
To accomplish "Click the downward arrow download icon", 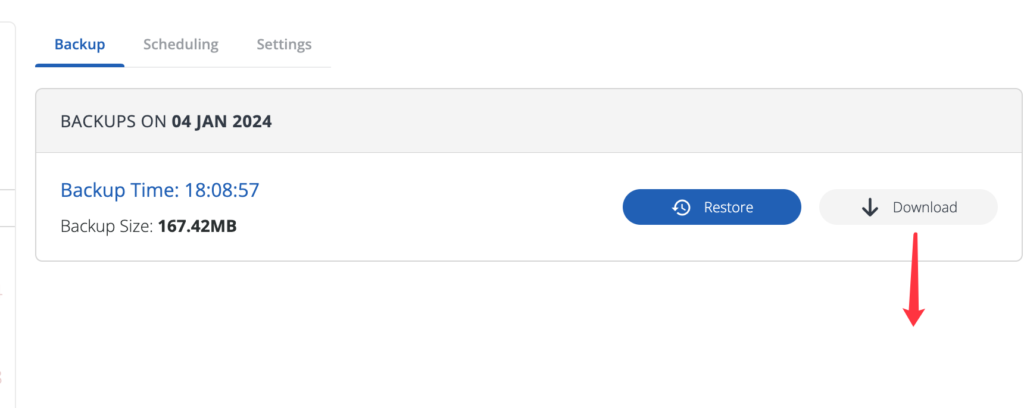I will click(869, 208).
